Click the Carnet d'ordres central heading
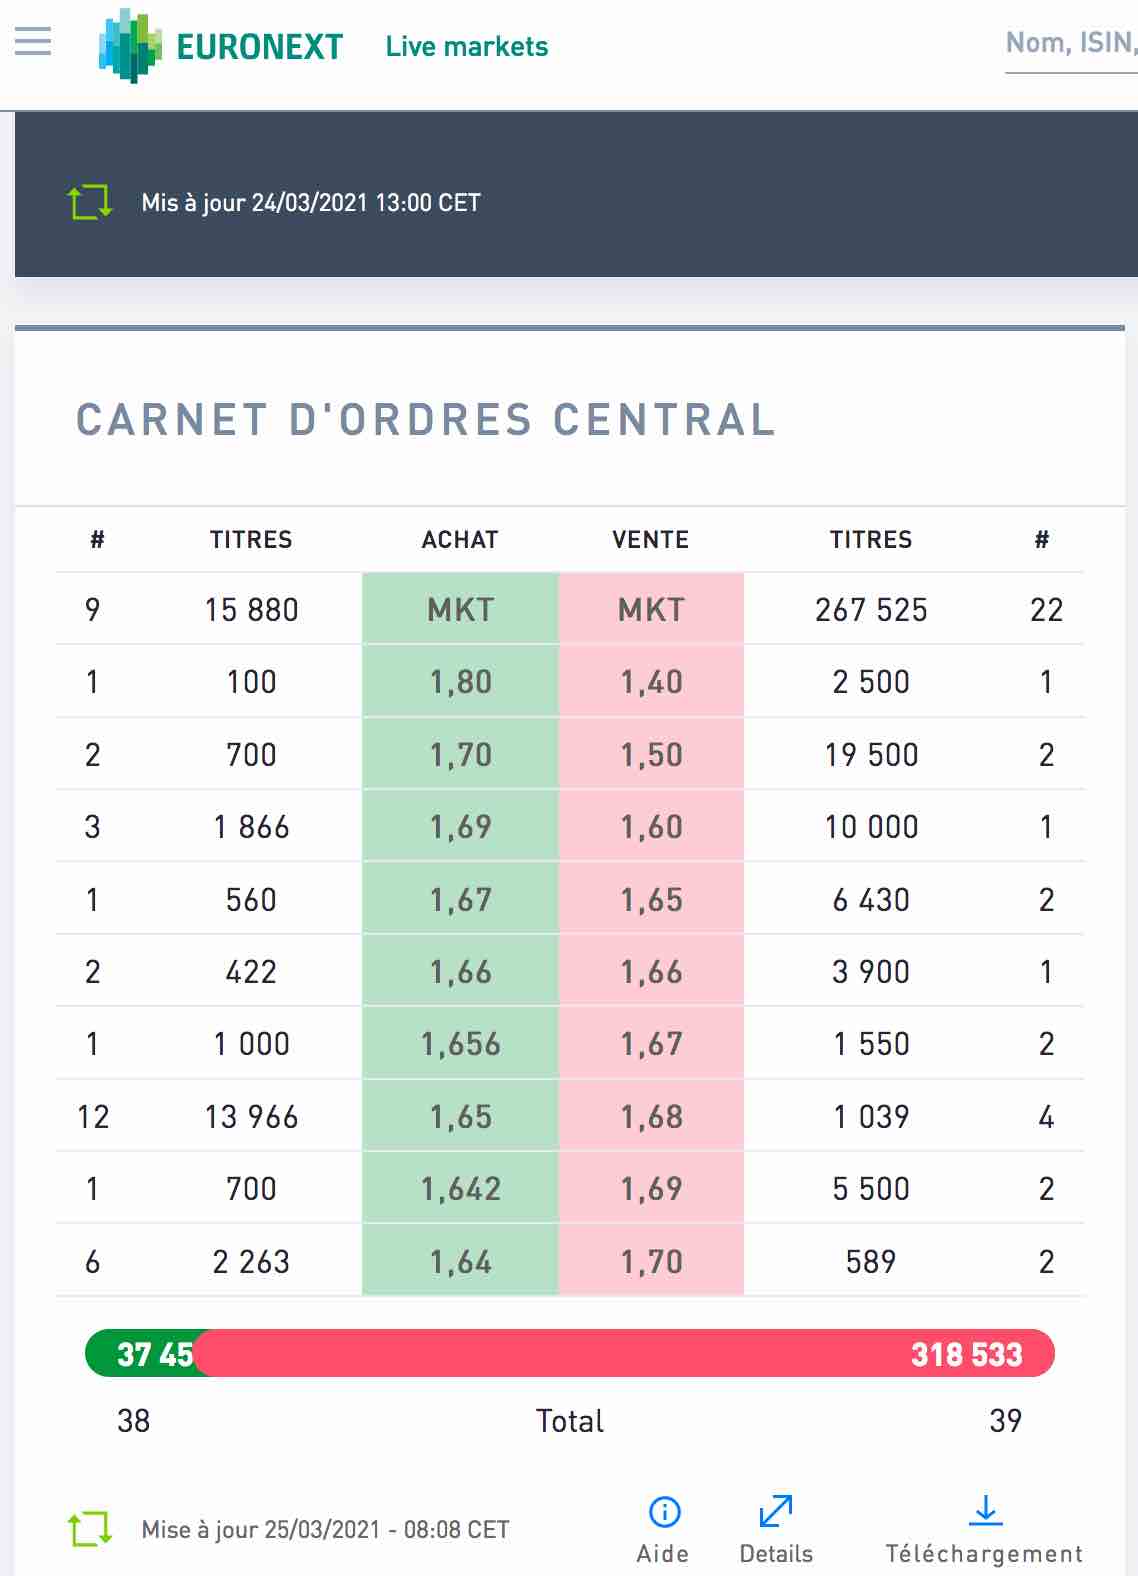Viewport: 1138px width, 1576px height. coord(426,420)
